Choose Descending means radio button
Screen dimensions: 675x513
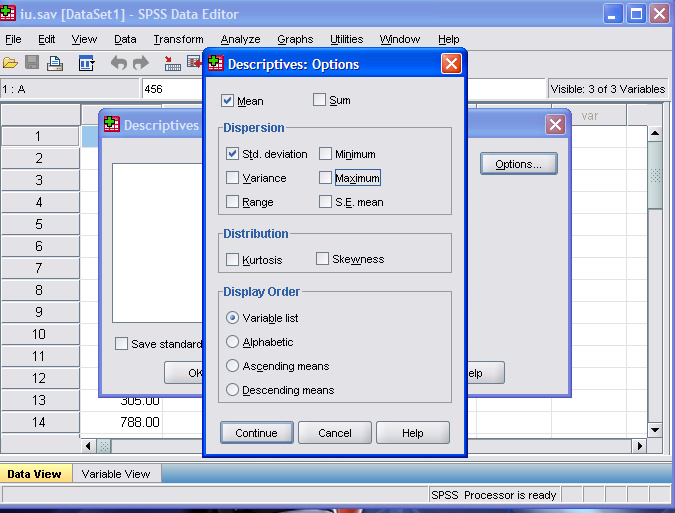[232, 390]
